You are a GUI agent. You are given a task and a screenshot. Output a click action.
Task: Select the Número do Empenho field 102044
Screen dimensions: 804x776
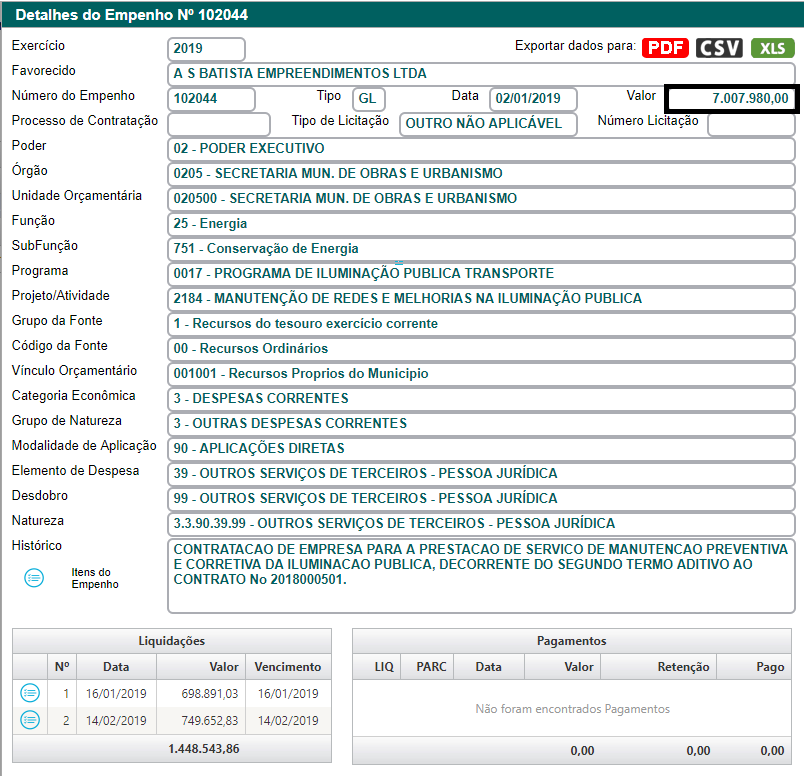tap(211, 99)
